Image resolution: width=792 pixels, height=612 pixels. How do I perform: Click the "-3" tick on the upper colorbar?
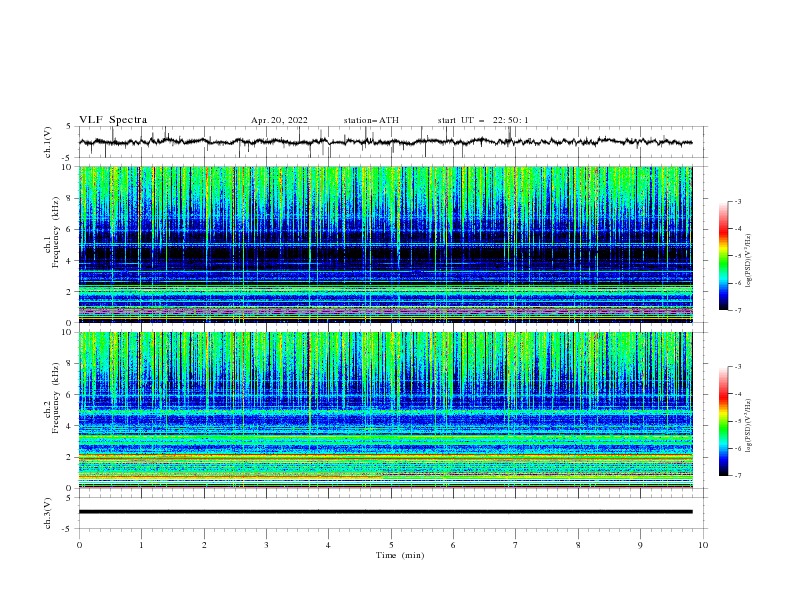click(737, 201)
